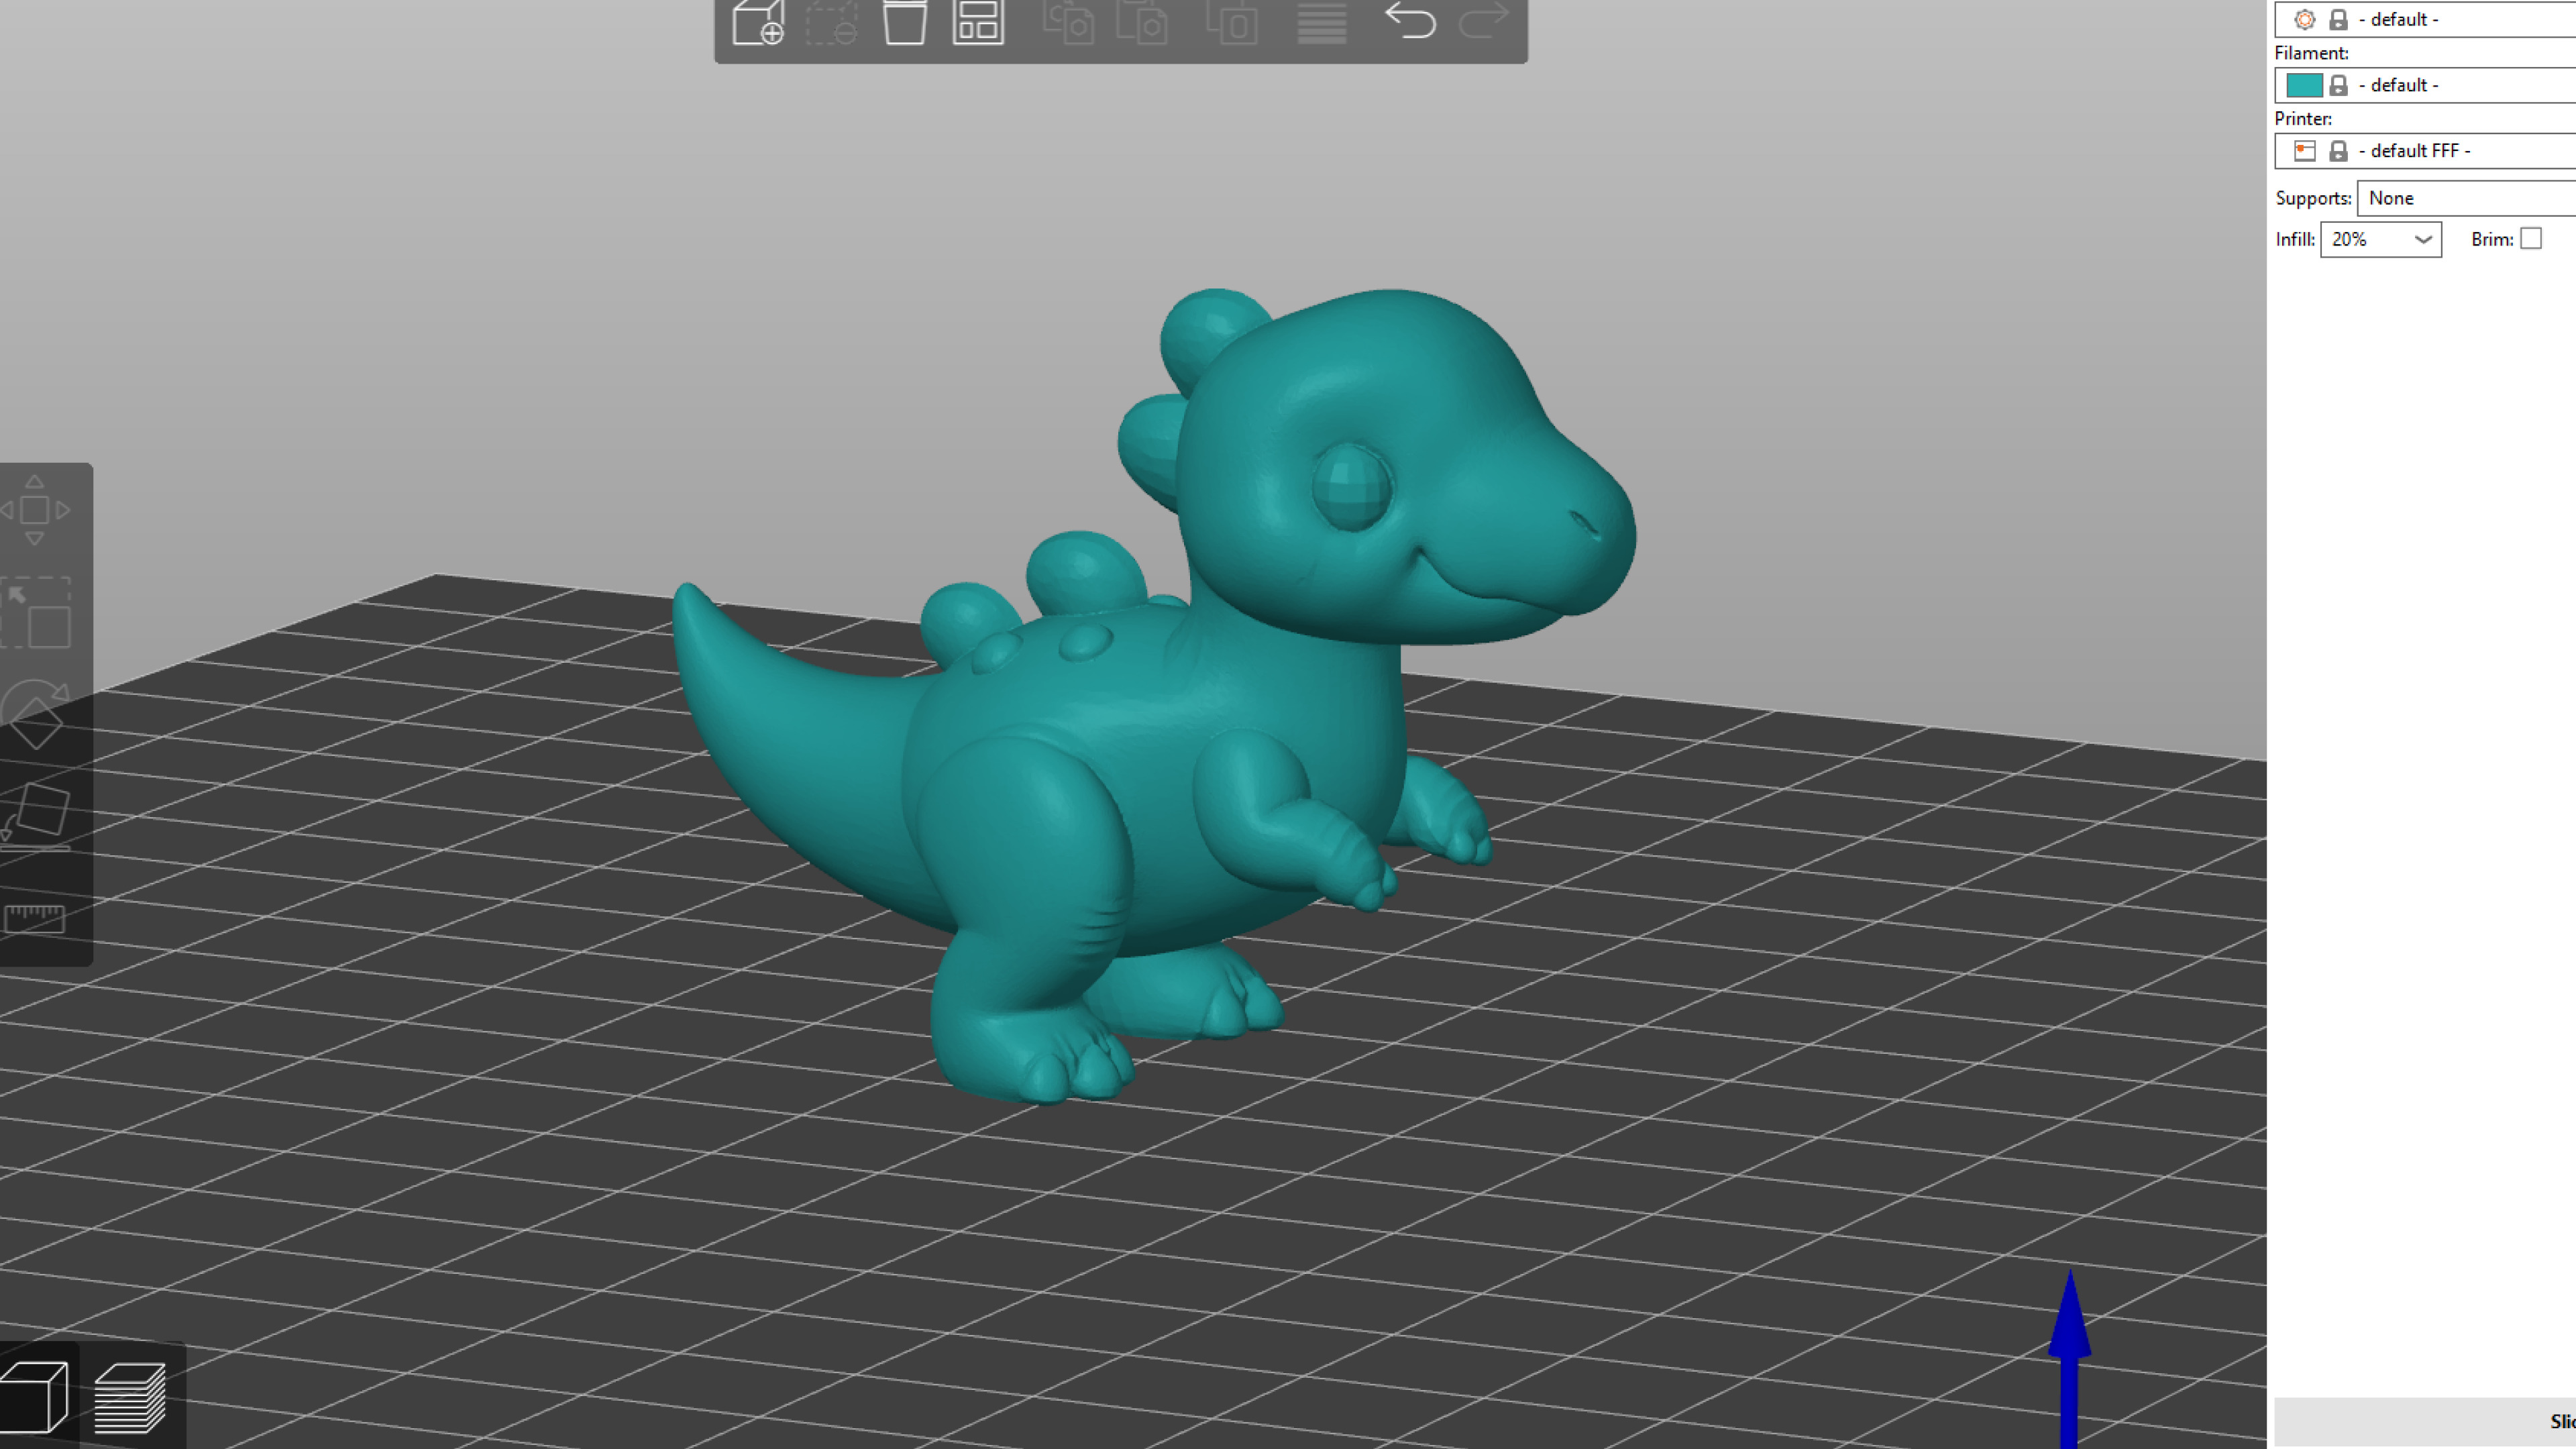This screenshot has width=2576, height=1449.
Task: Click the 'Supports:' label
Action: click(2313, 198)
